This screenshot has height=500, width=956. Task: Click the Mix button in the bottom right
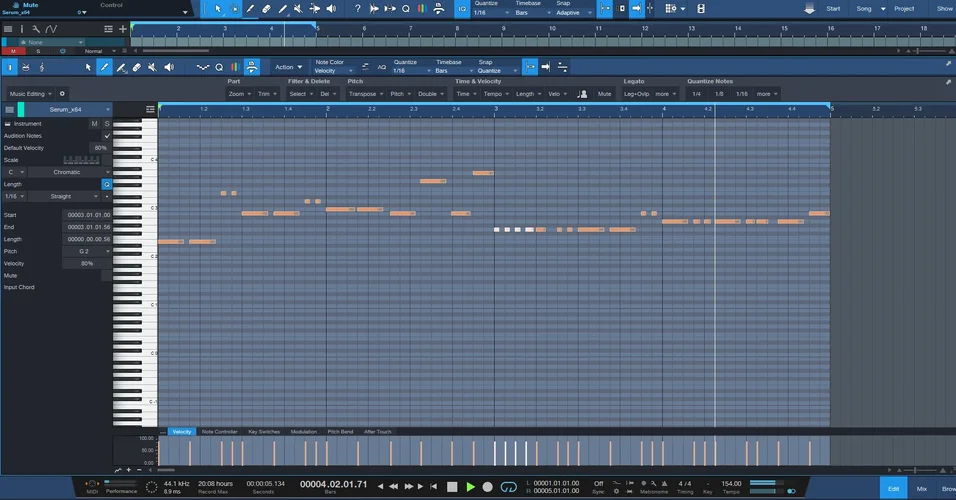point(921,488)
